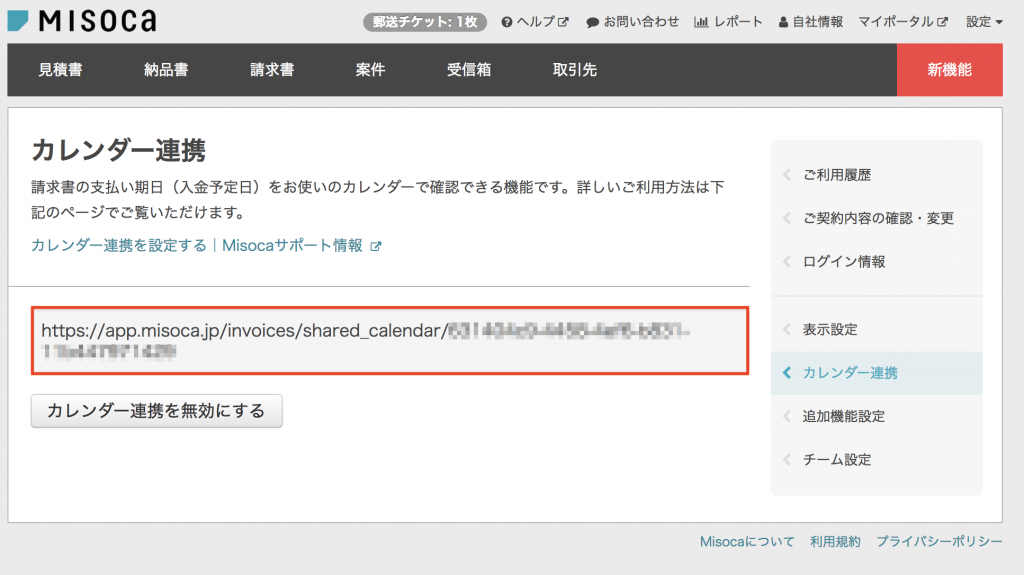Go to the 納品書 tab
This screenshot has width=1024, height=575.
pyautogui.click(x=166, y=70)
